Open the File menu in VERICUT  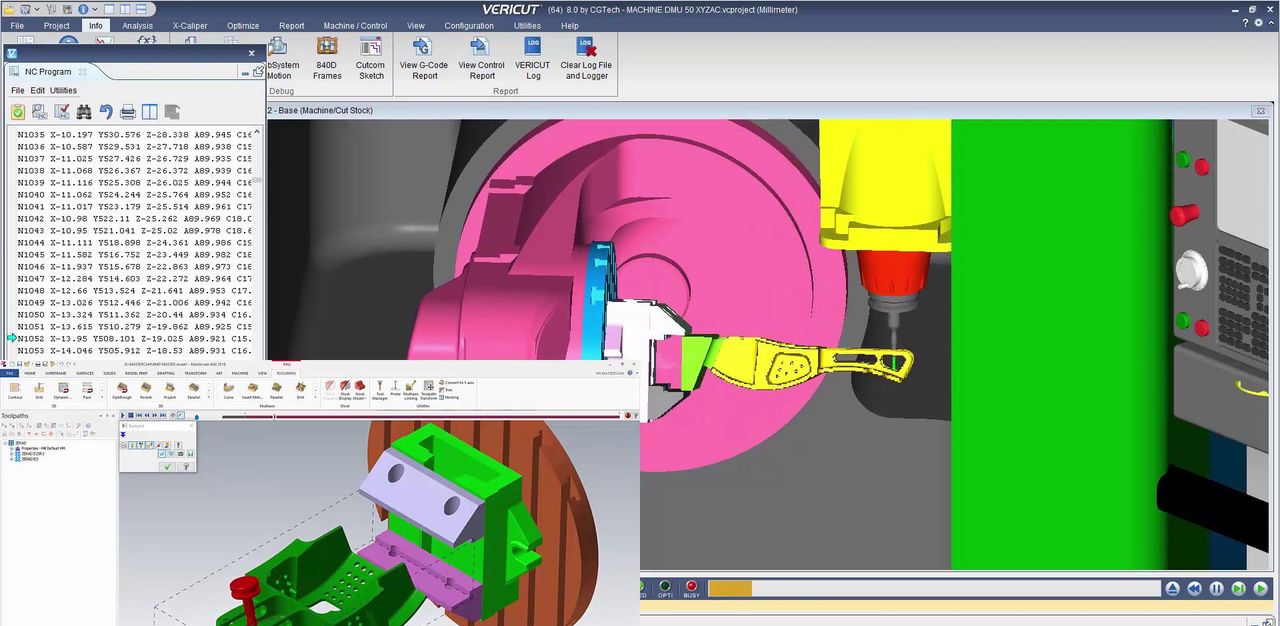click(x=17, y=26)
